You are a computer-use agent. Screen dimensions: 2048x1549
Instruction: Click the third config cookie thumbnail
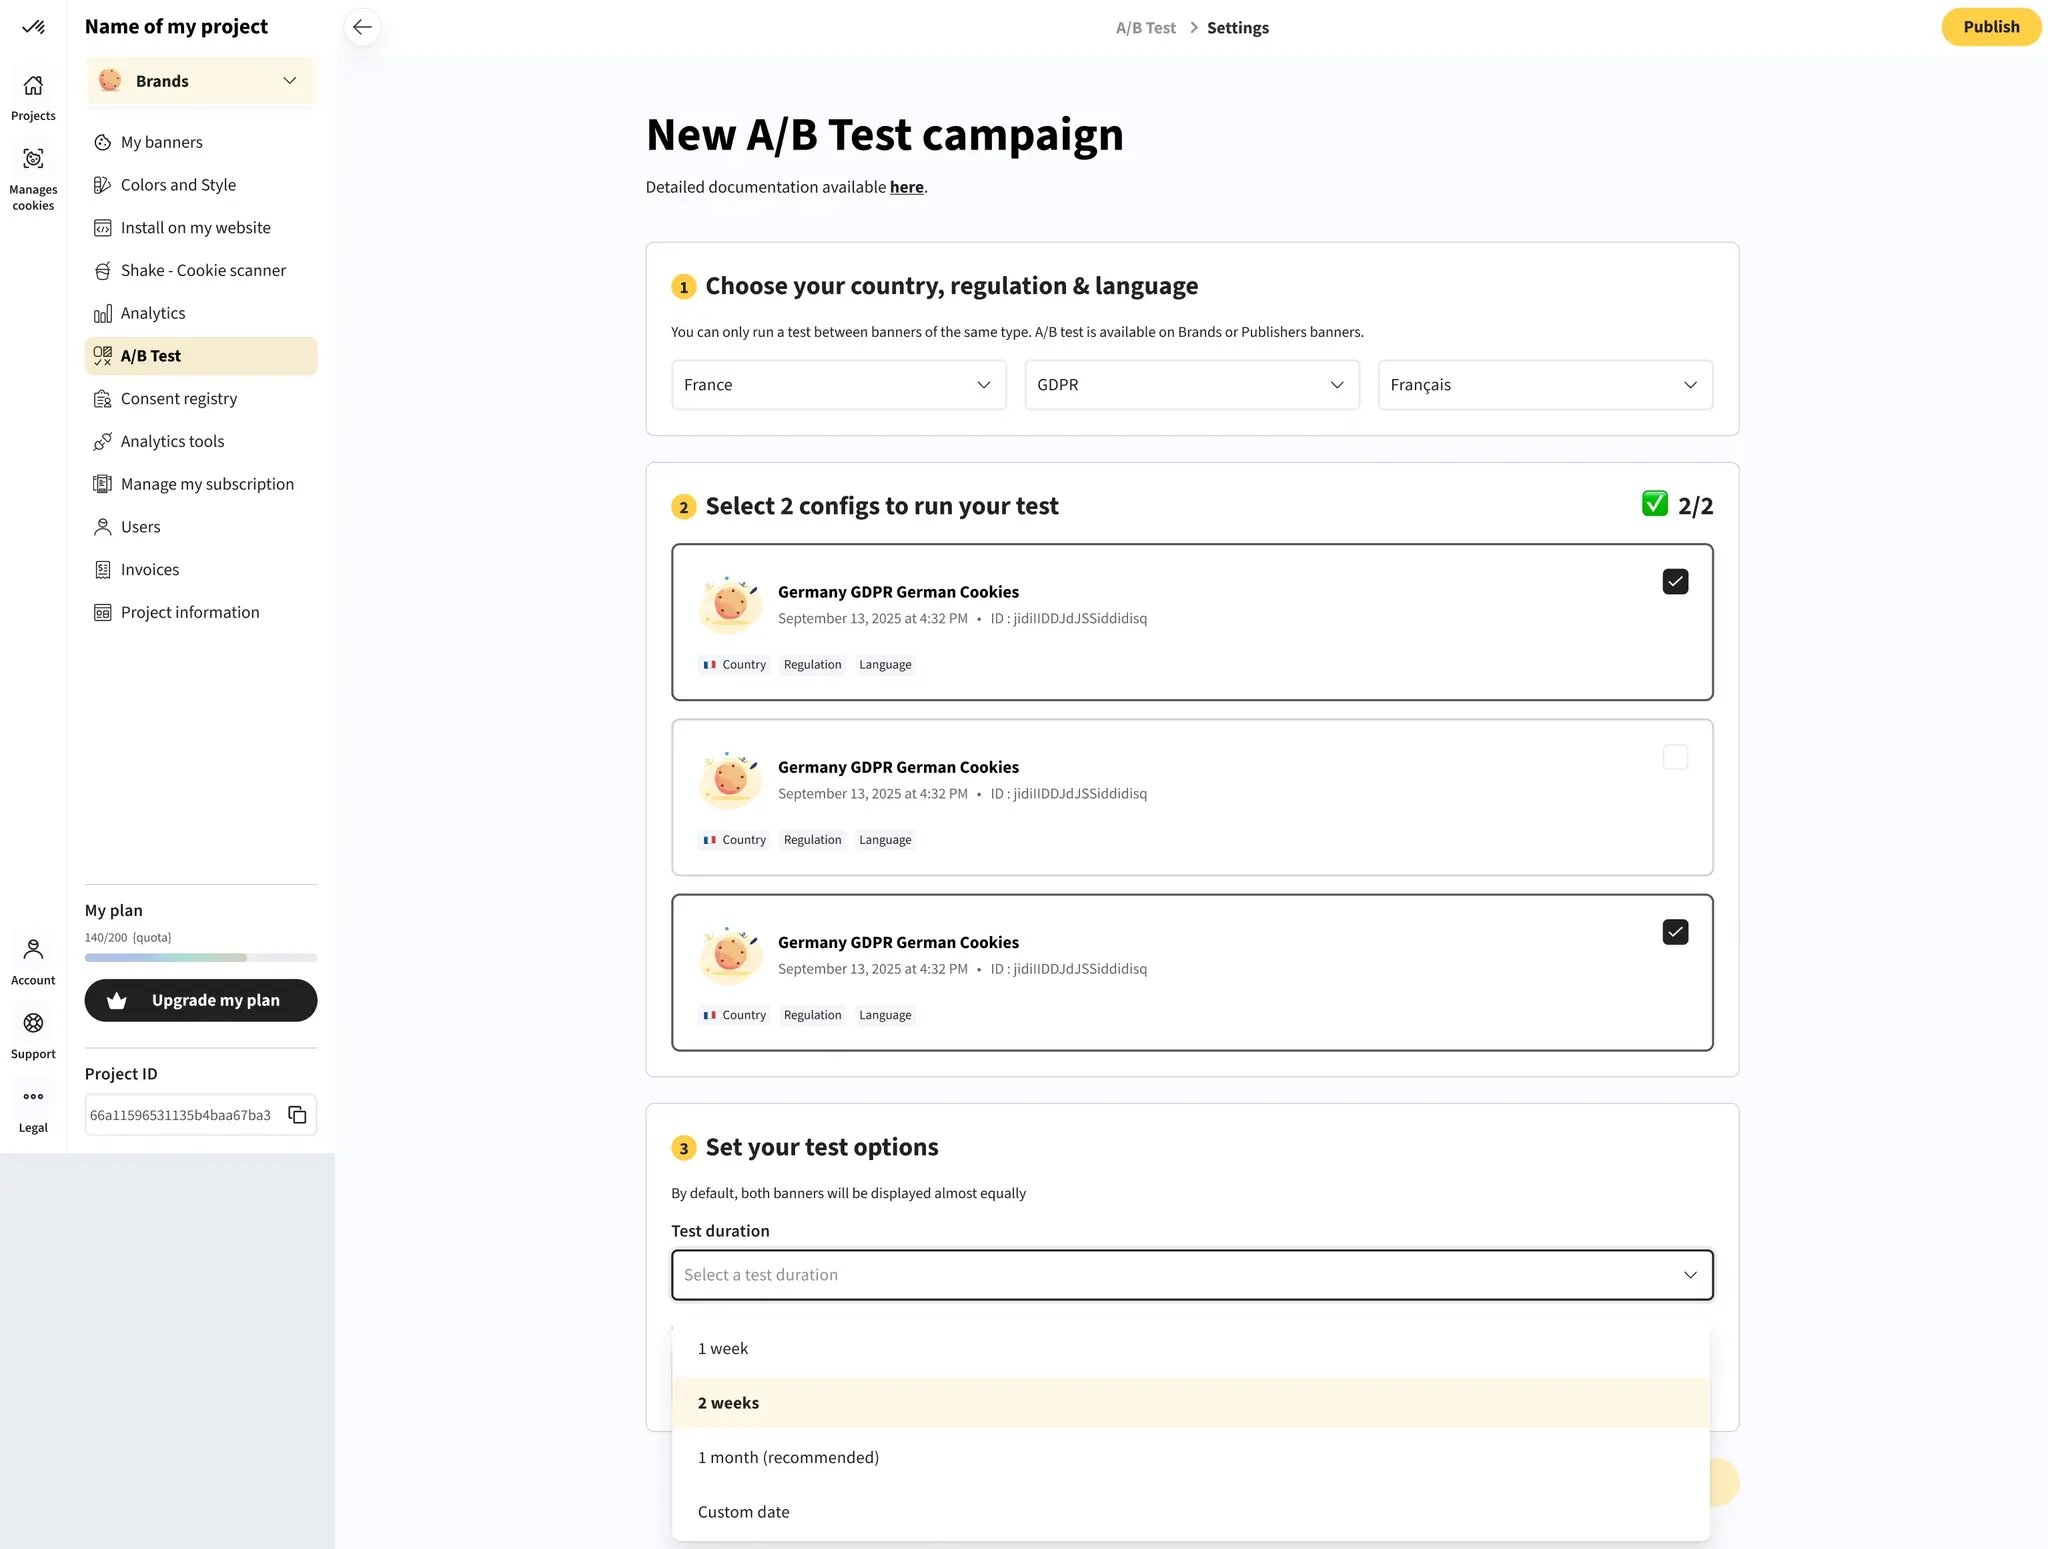tap(729, 955)
